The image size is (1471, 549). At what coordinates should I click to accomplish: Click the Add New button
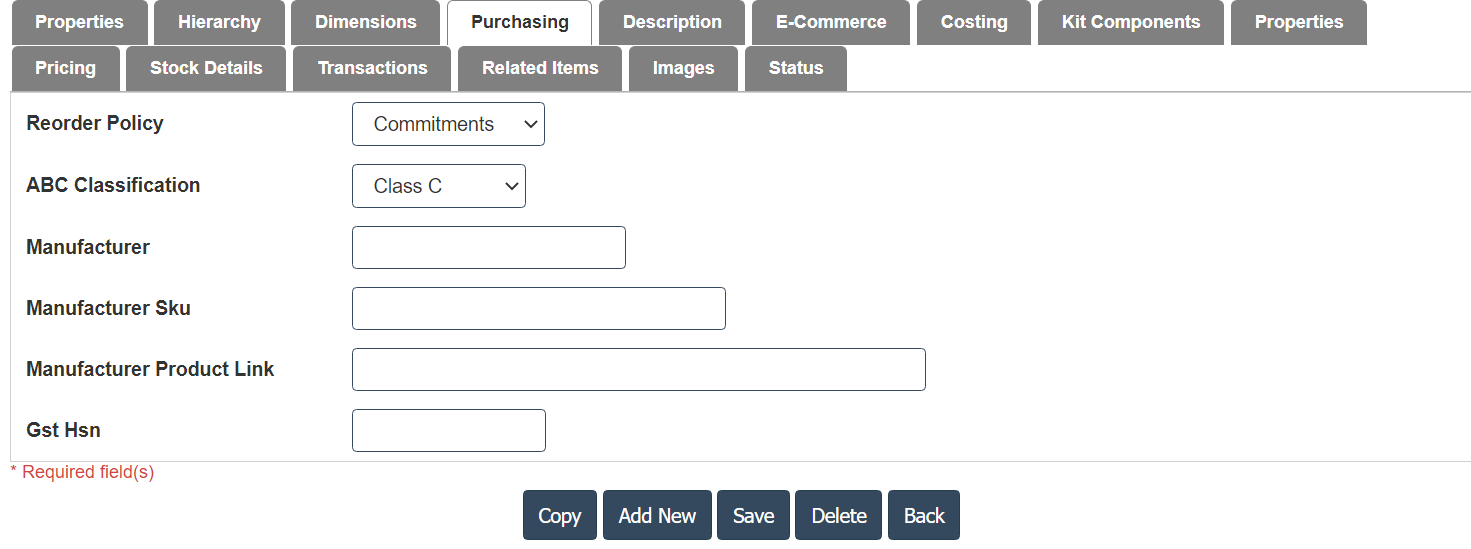pyautogui.click(x=657, y=515)
